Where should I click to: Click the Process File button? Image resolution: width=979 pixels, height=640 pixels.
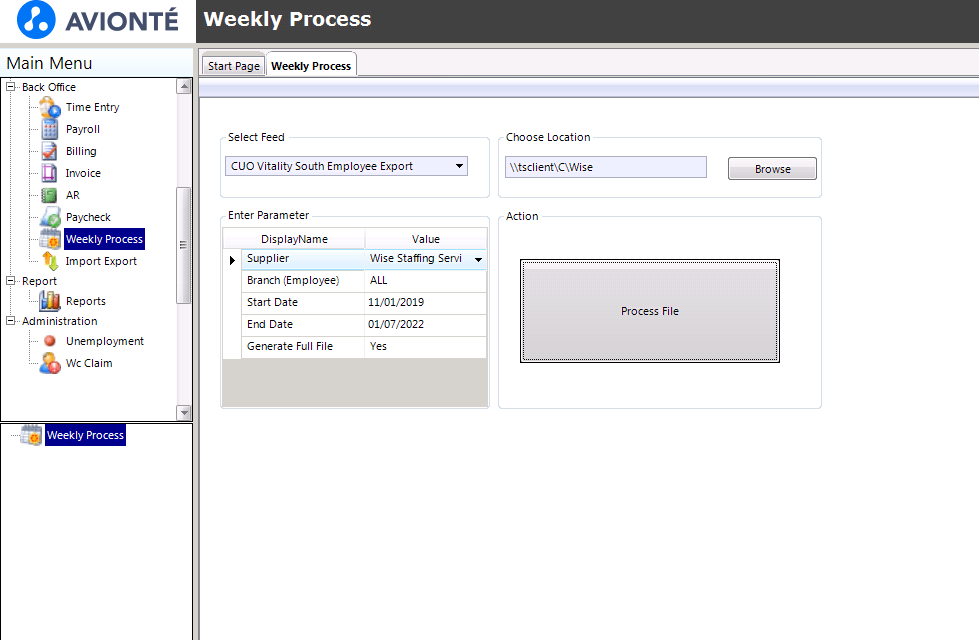650,311
